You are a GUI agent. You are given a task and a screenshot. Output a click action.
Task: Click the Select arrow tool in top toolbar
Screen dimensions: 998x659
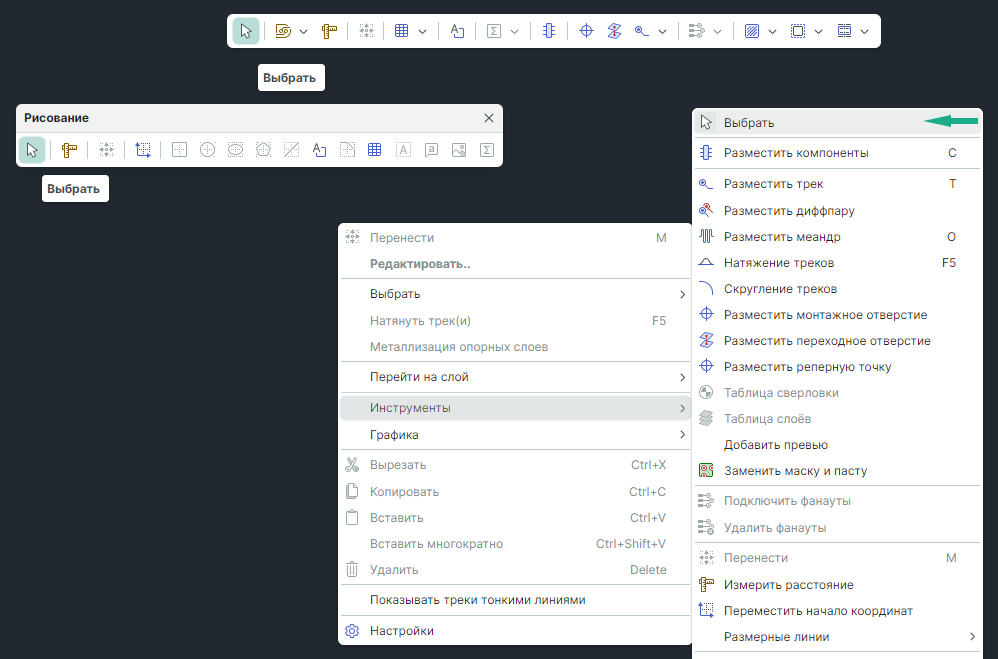tap(246, 31)
